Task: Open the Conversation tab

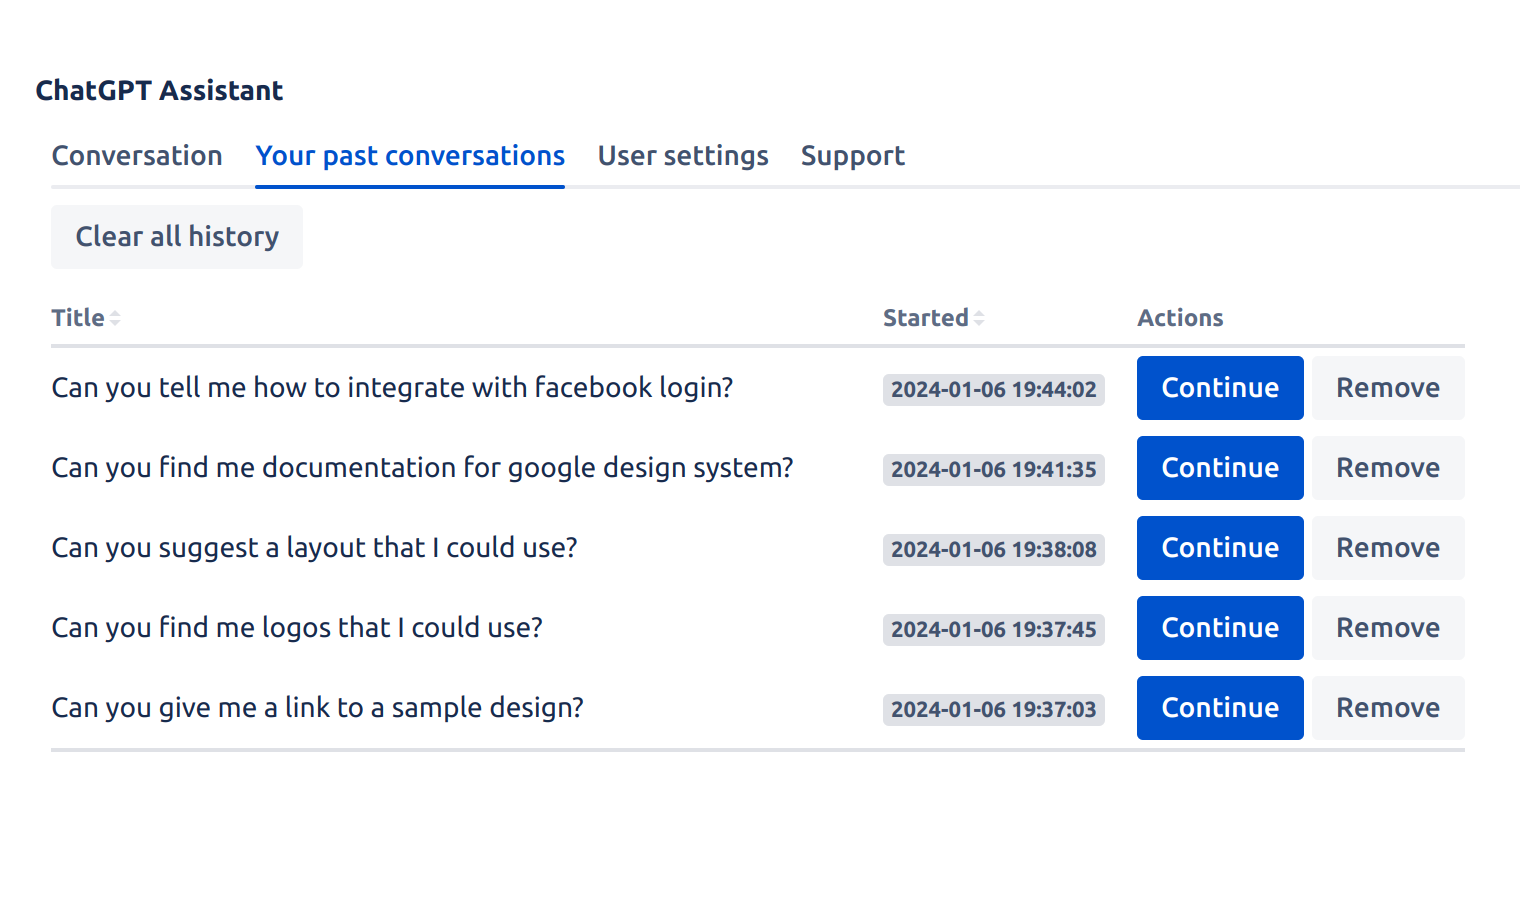Action: tap(137, 156)
